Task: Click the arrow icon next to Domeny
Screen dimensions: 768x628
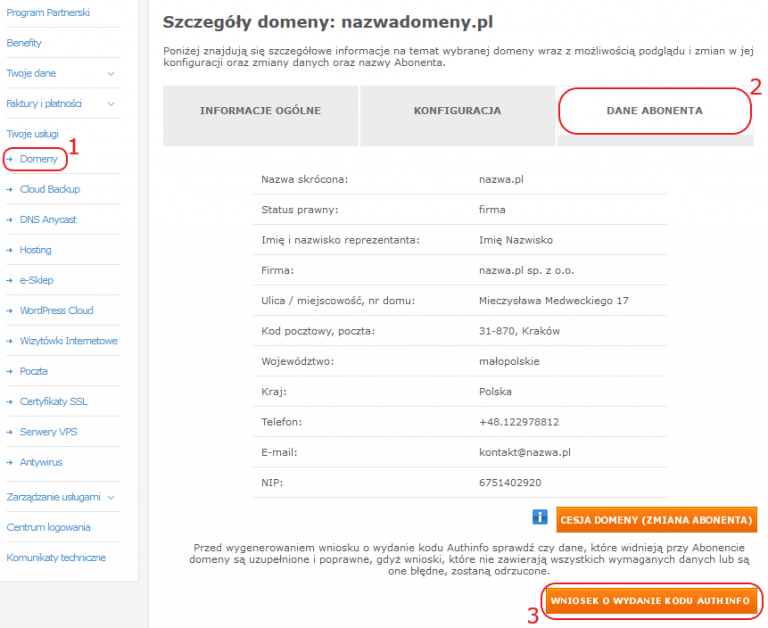Action: 10,159
